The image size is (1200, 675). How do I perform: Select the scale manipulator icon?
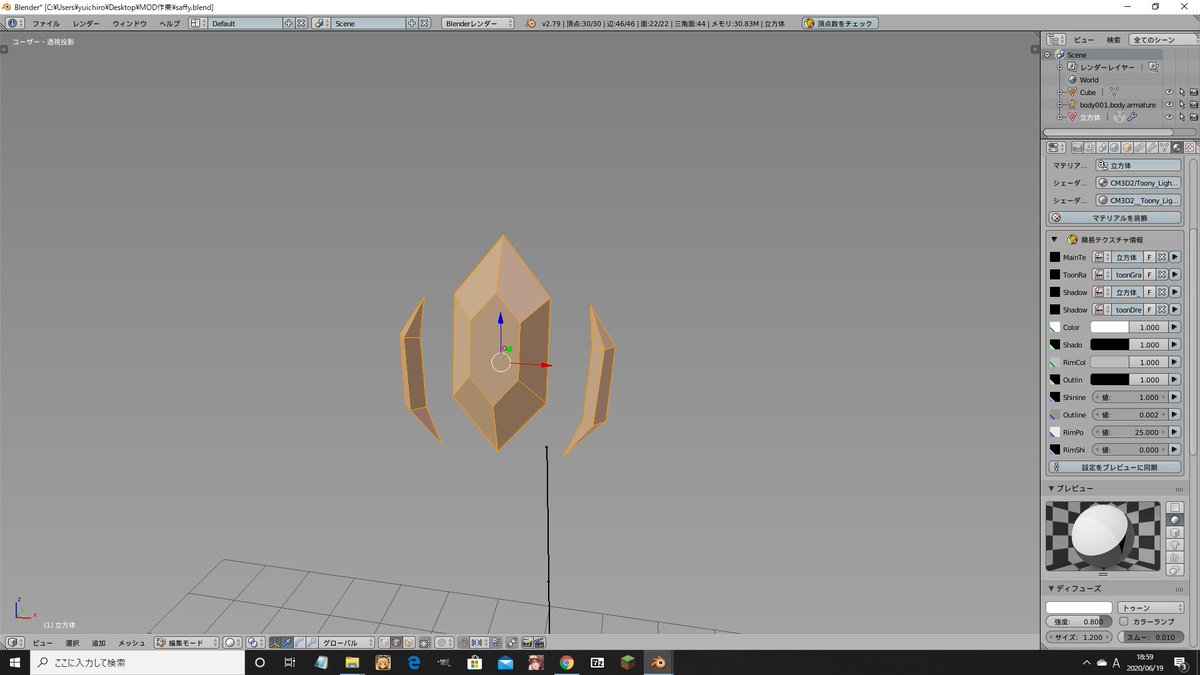pos(310,642)
